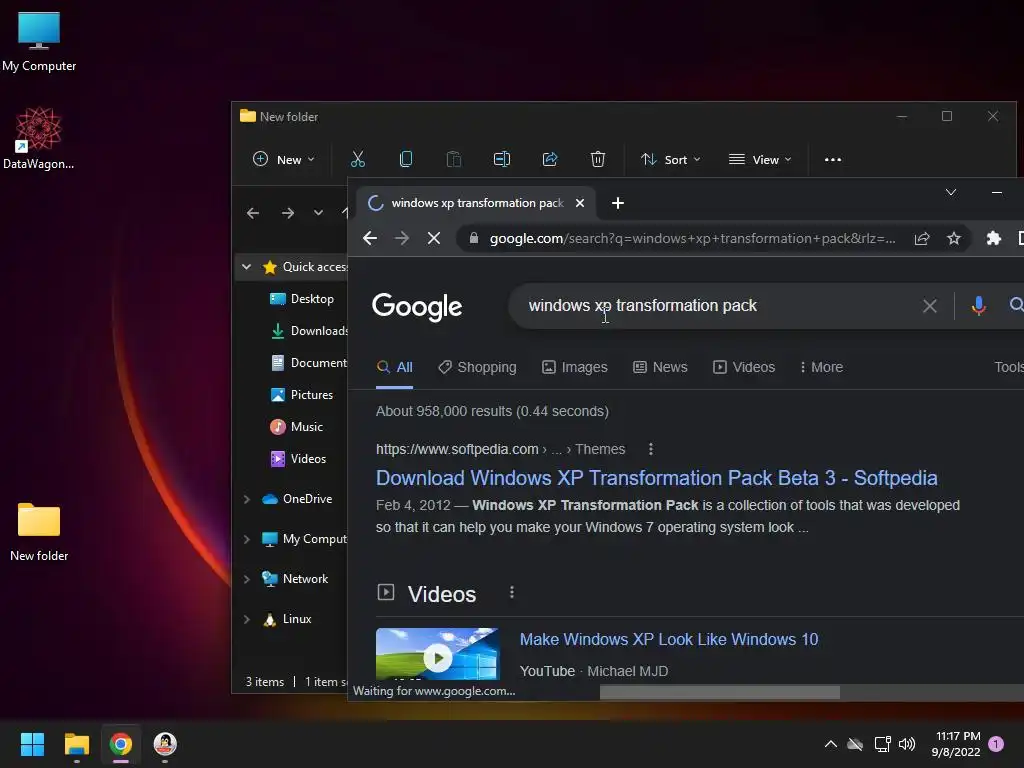This screenshot has height=768, width=1024.
Task: Open Chrome extensions puzzle icon
Action: pos(993,238)
